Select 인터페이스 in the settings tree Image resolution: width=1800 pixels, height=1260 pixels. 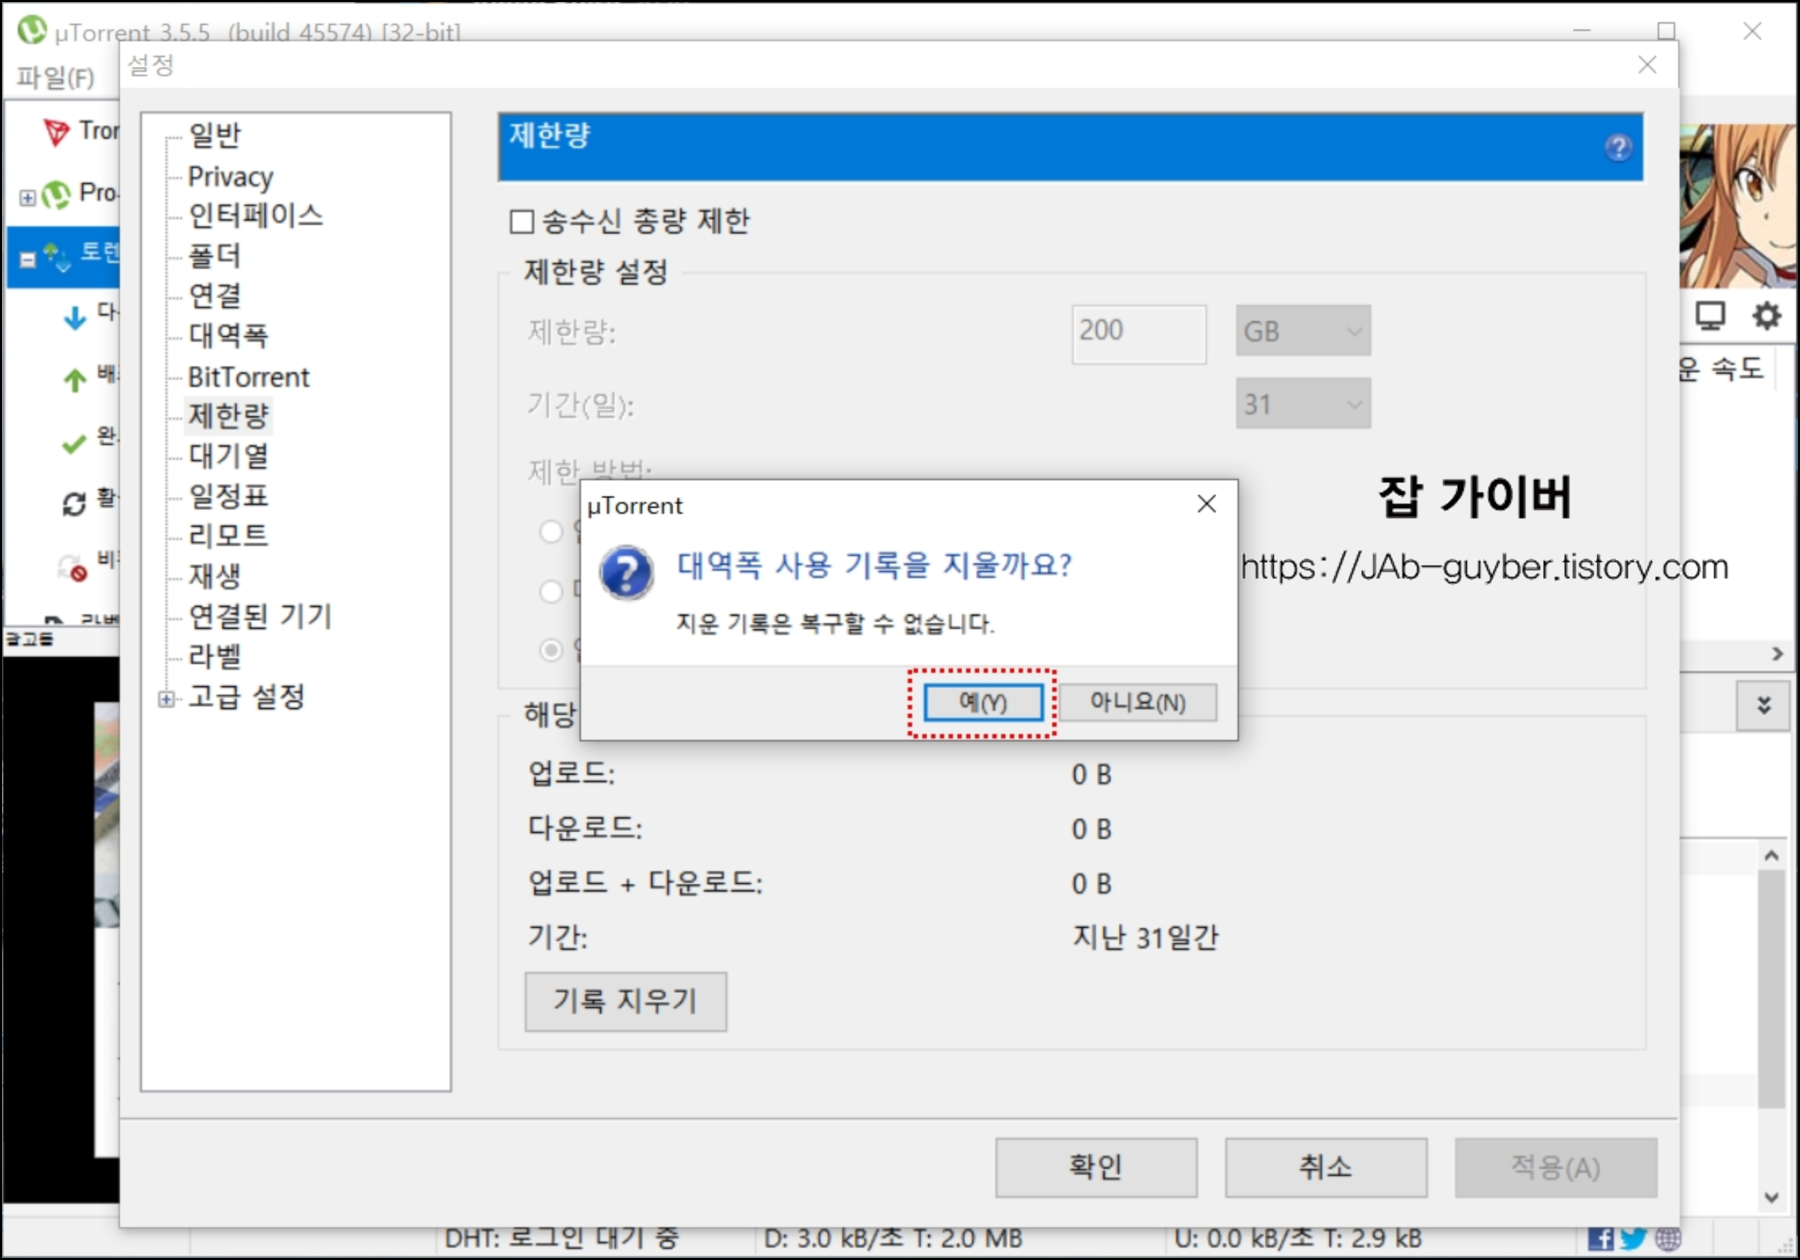[x=255, y=216]
